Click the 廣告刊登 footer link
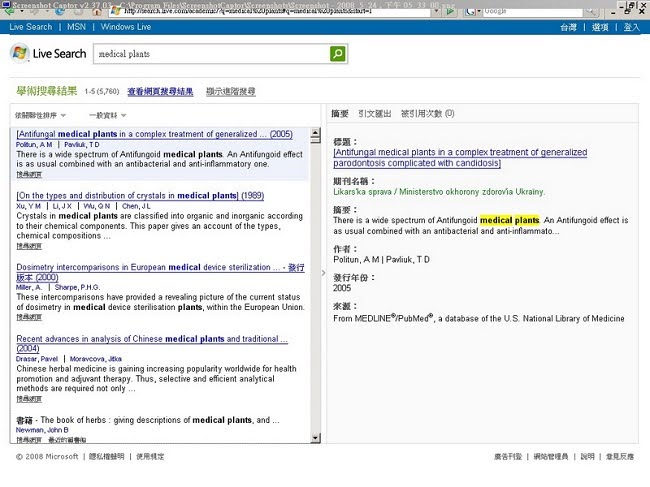Image resolution: width=650 pixels, height=487 pixels. [x=508, y=457]
